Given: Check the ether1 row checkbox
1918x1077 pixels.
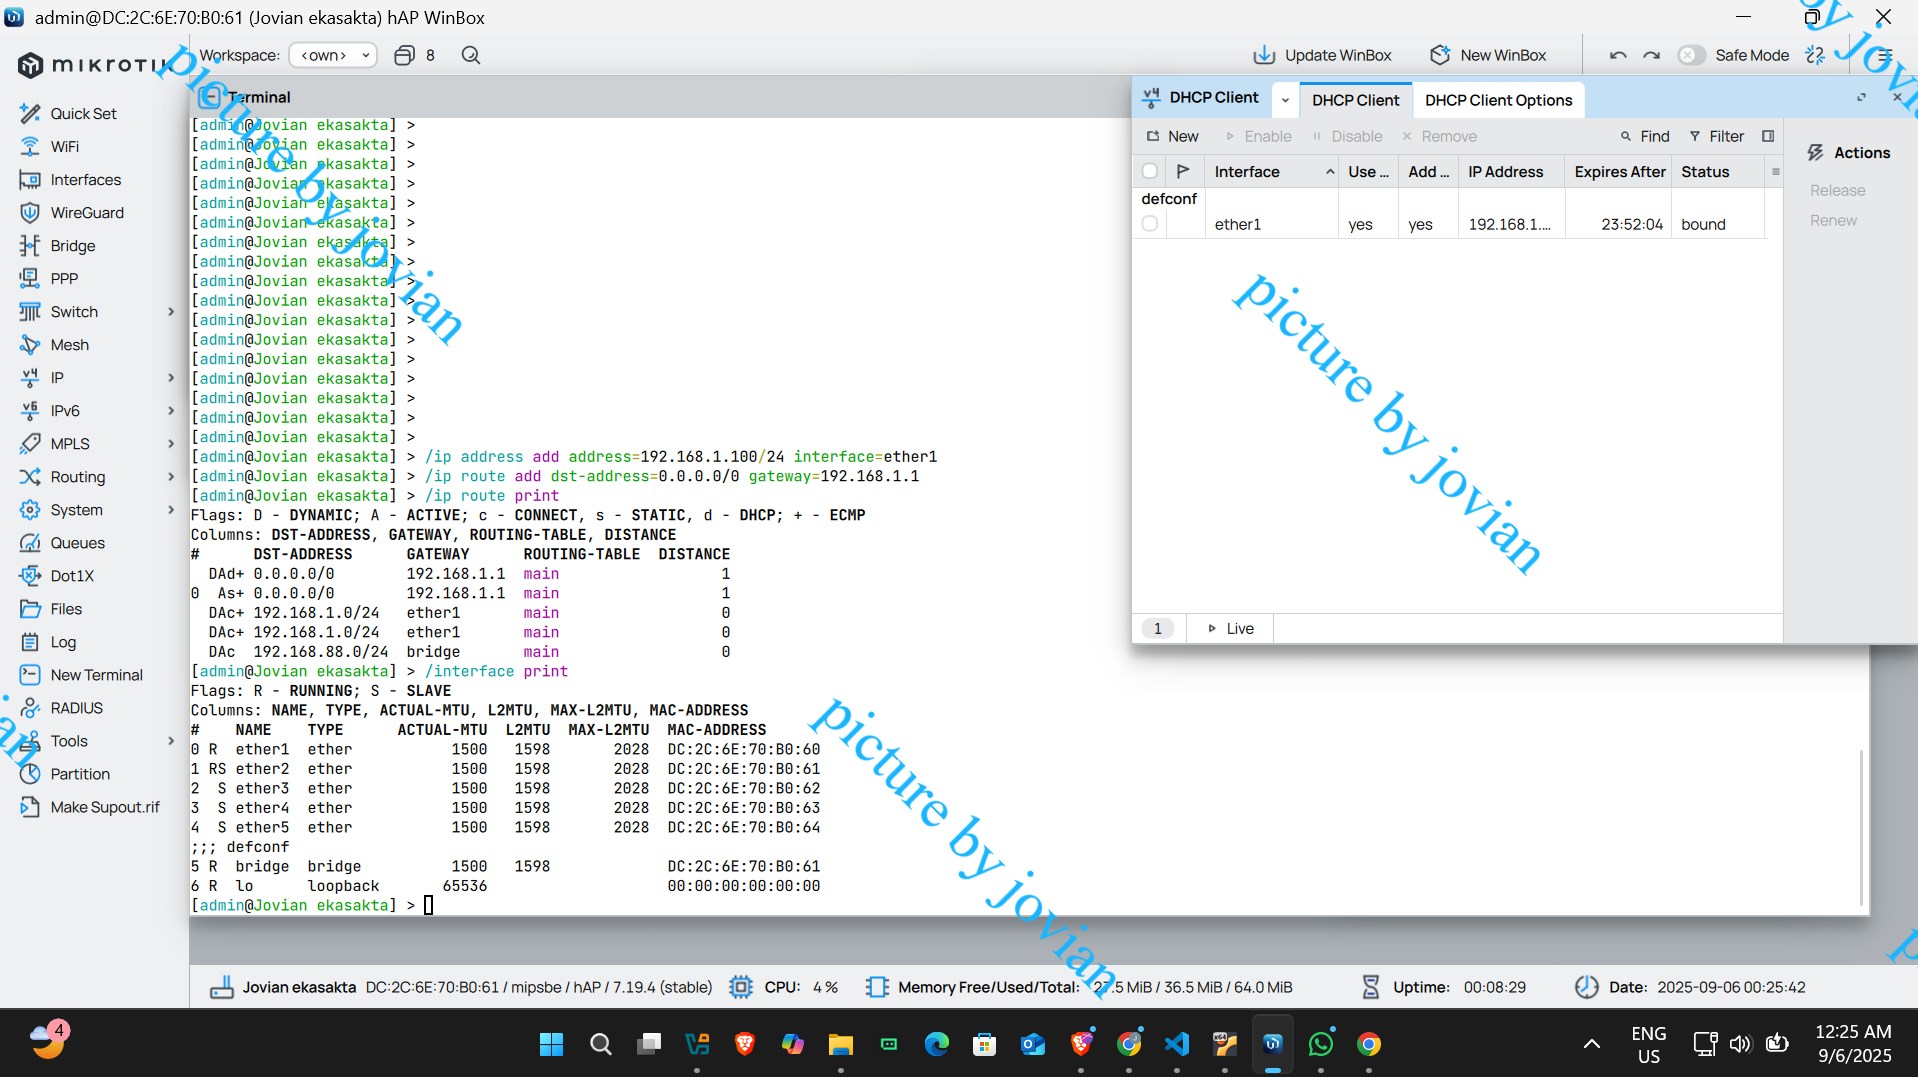Looking at the screenshot, I should click(x=1150, y=224).
